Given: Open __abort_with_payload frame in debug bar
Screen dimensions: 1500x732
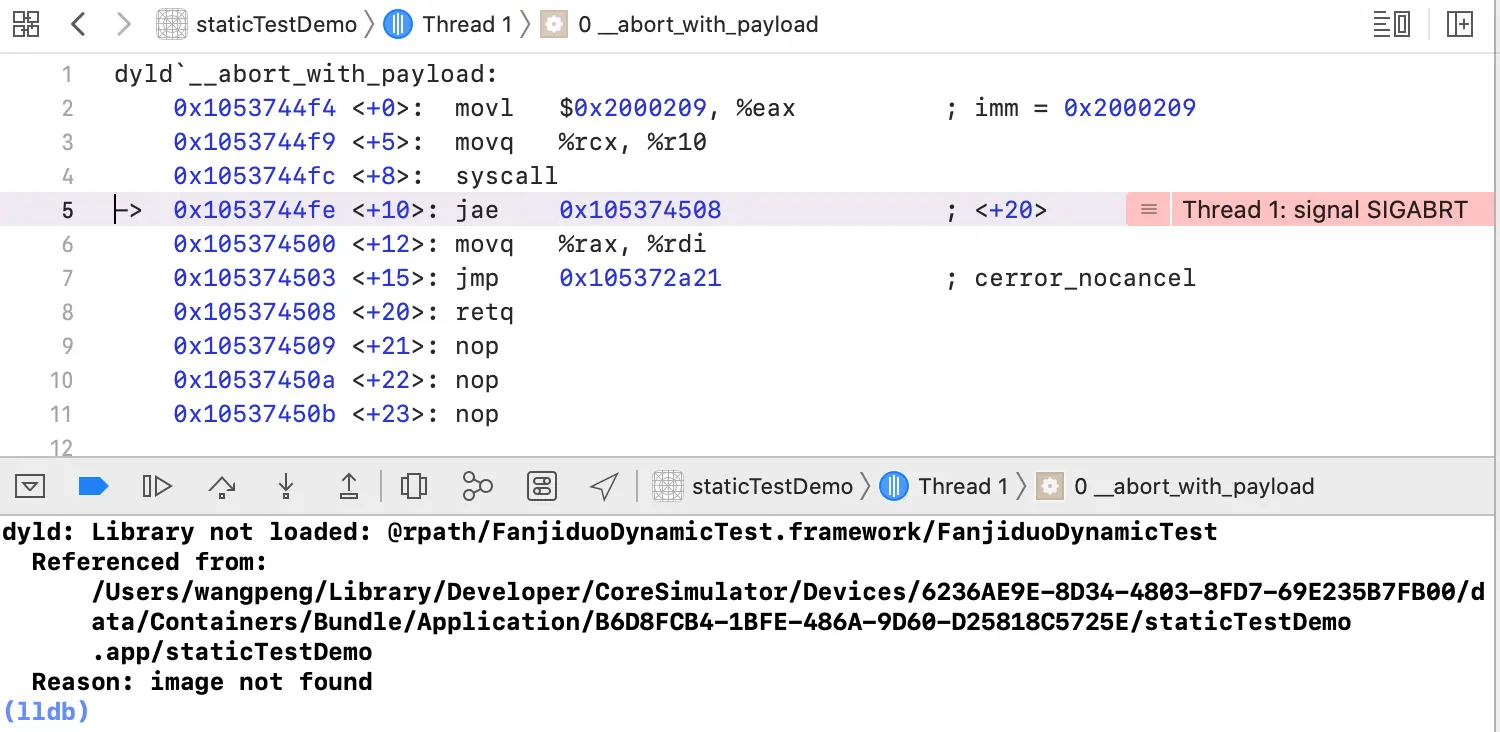Looking at the screenshot, I should point(1176,487).
